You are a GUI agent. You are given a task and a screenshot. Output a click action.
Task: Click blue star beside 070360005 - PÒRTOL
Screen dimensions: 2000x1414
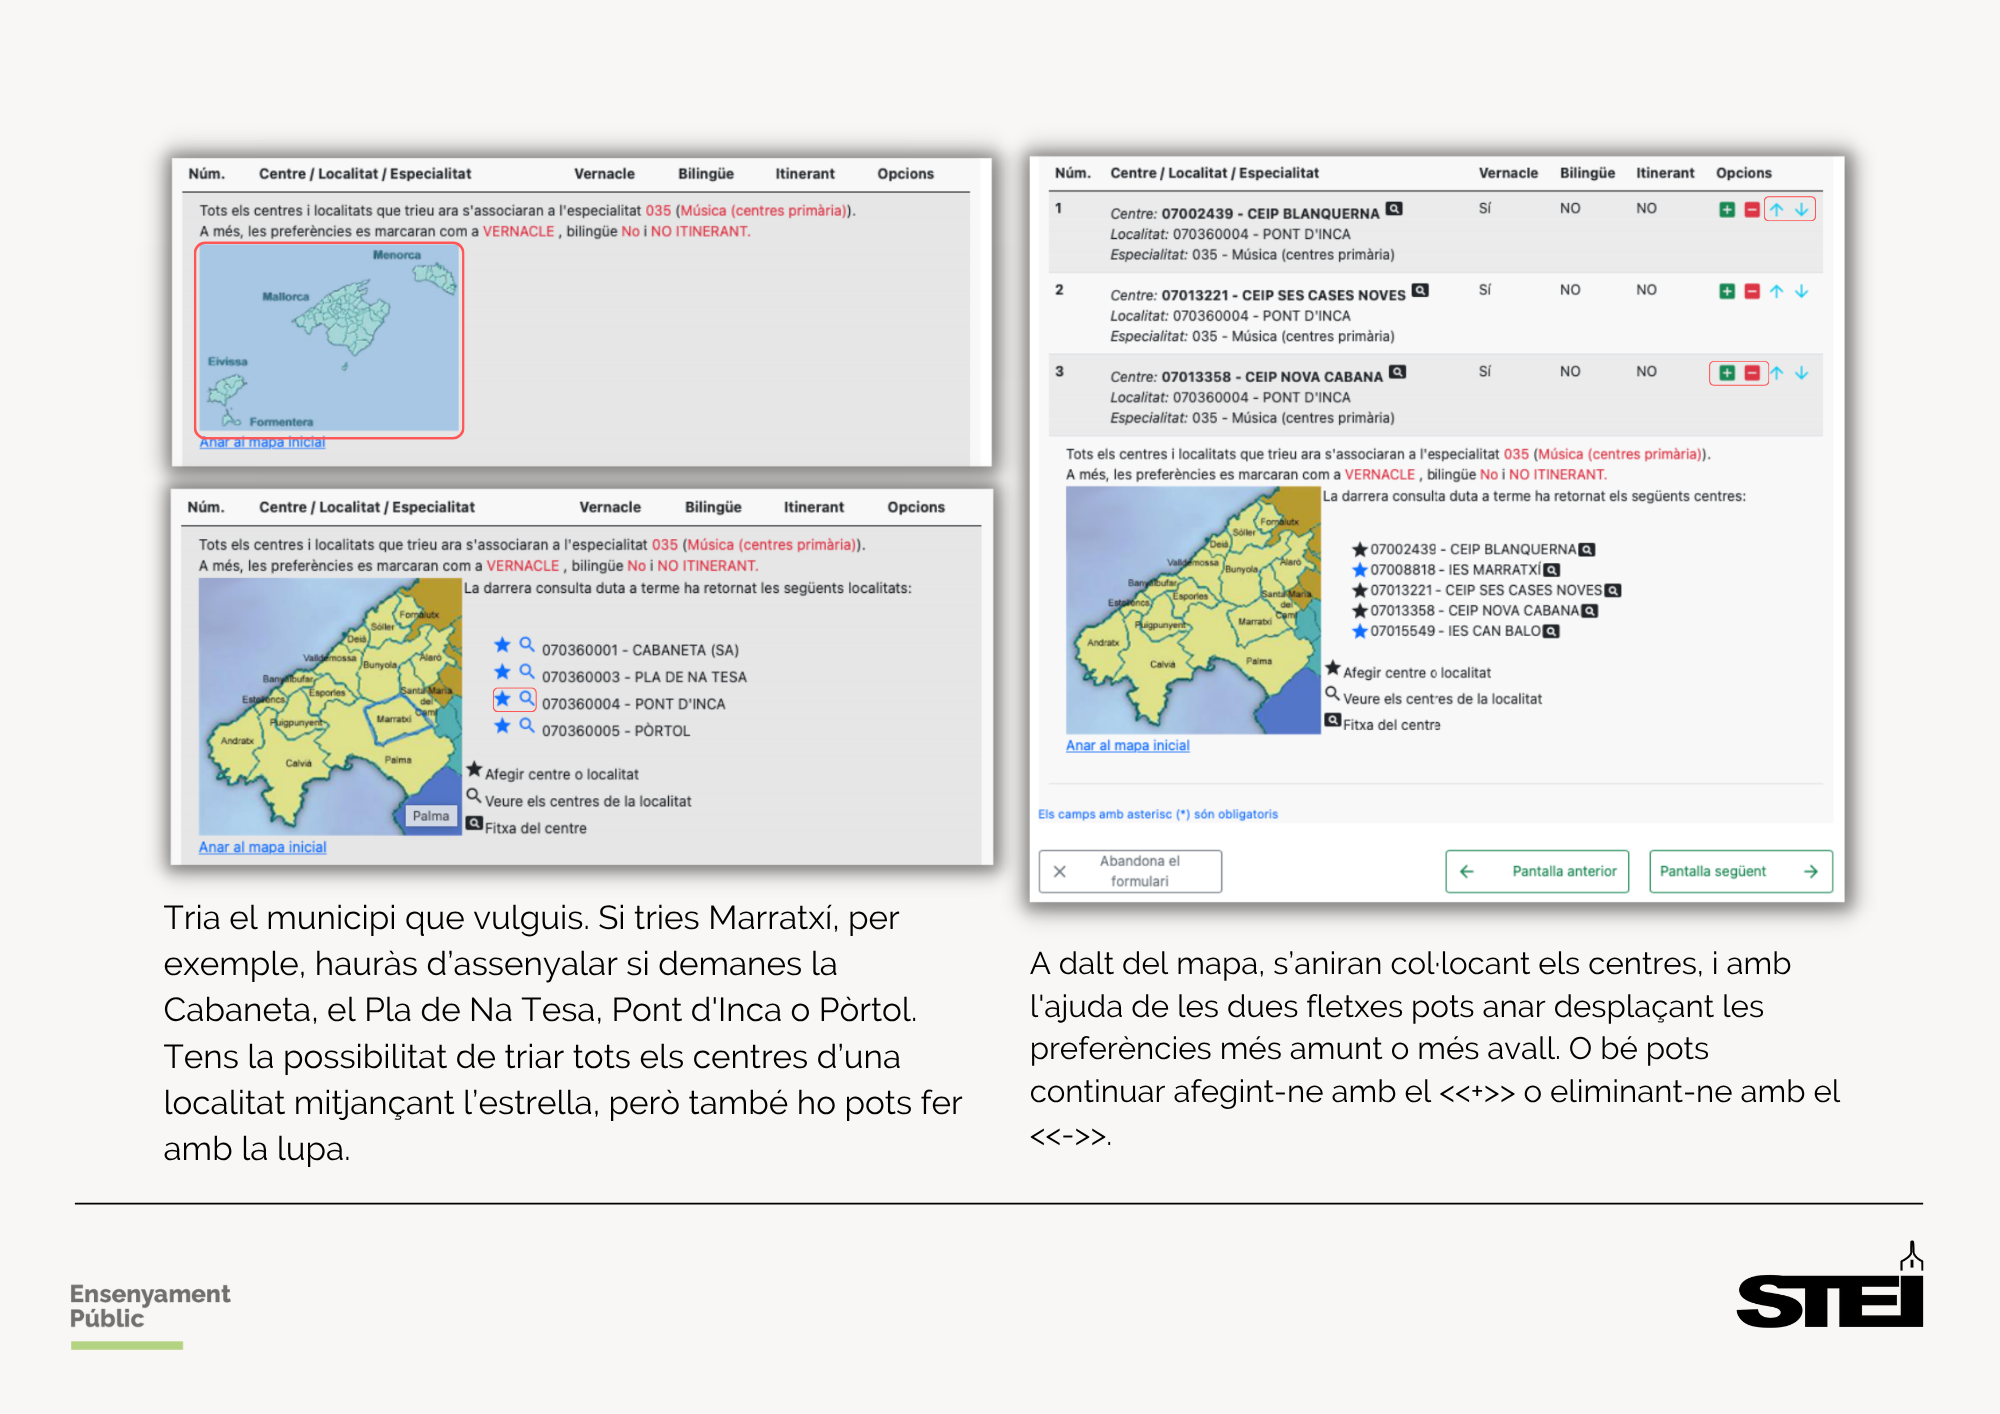click(x=502, y=726)
